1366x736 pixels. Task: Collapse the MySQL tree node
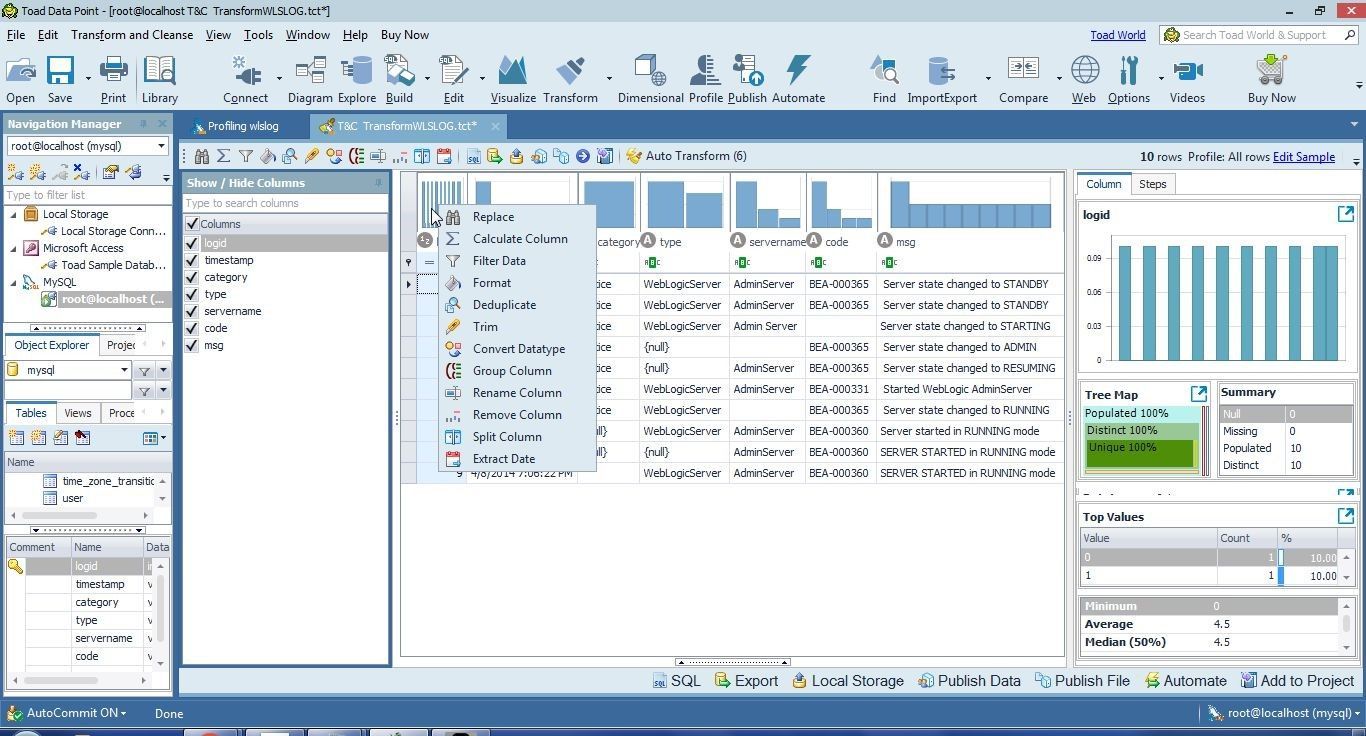point(14,282)
